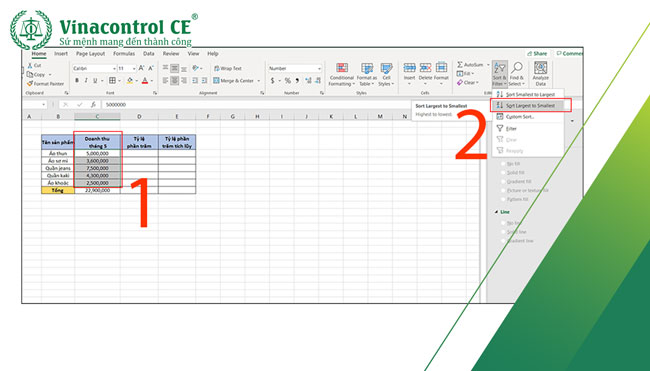
Task: Open Find & Select magnifier
Action: coord(517,74)
